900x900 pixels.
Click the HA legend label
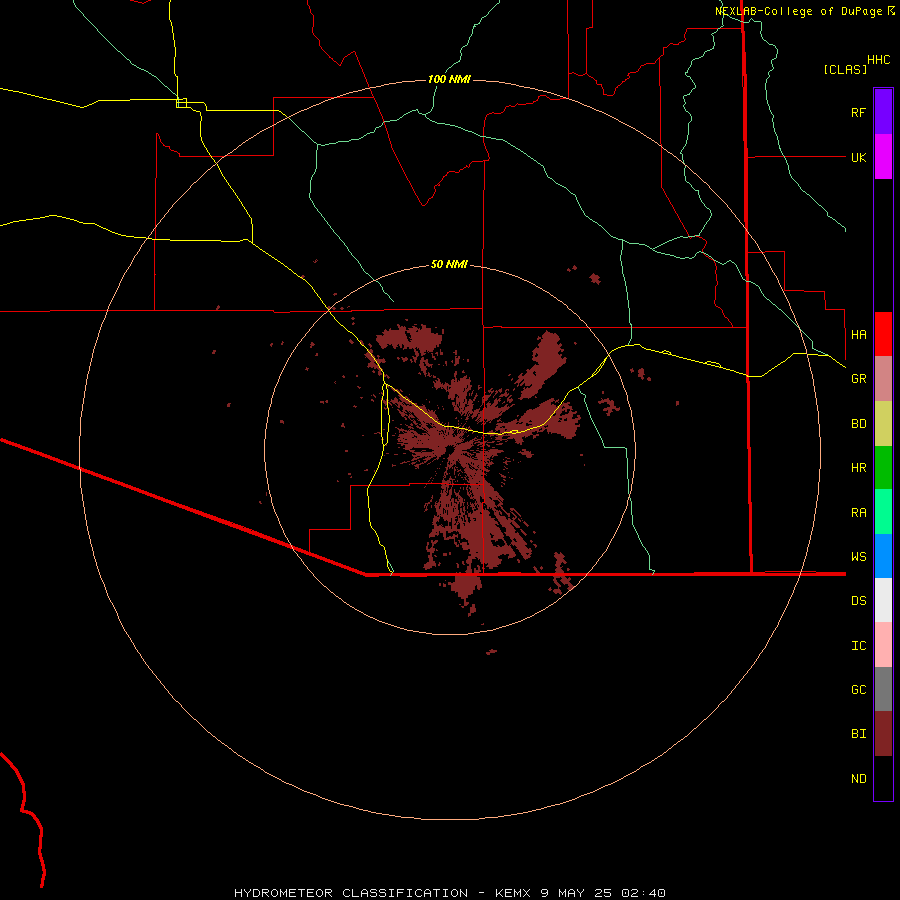(x=858, y=334)
